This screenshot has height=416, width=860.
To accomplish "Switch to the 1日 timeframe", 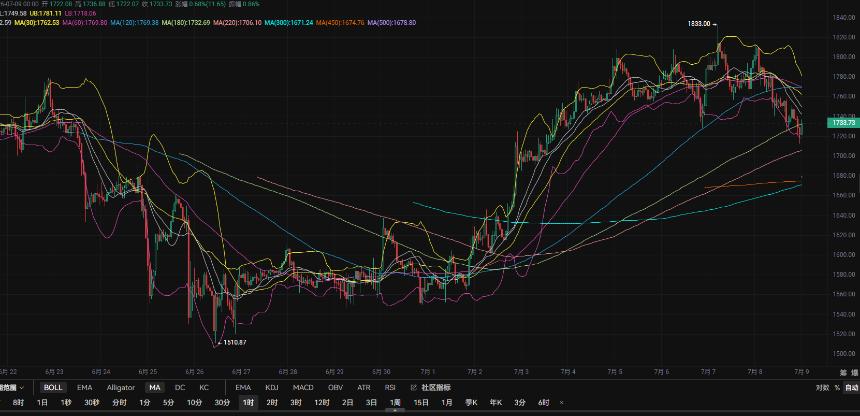I will click(x=42, y=403).
